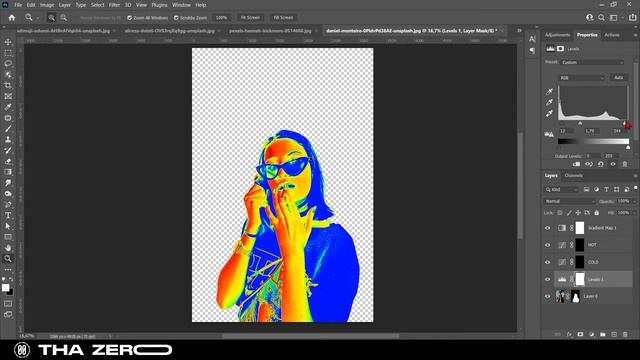Open the Opacity value dropdown

[634, 201]
